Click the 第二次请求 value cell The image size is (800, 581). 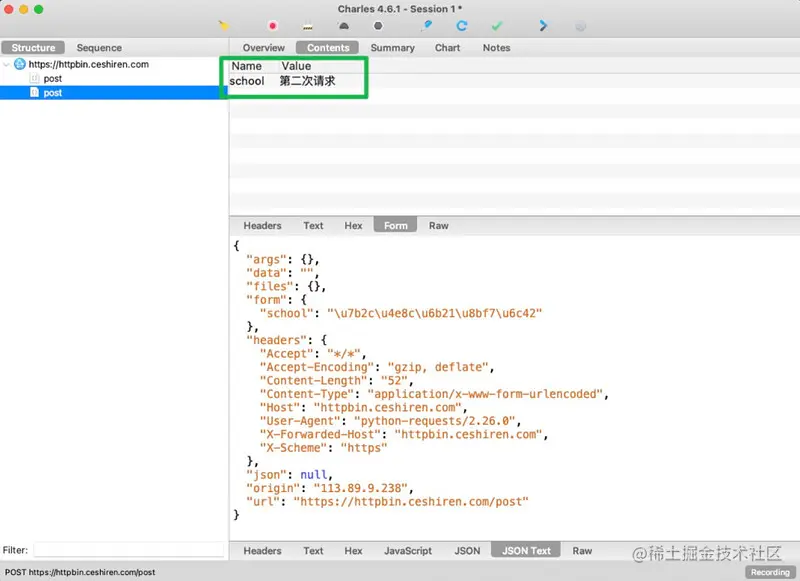tap(307, 81)
